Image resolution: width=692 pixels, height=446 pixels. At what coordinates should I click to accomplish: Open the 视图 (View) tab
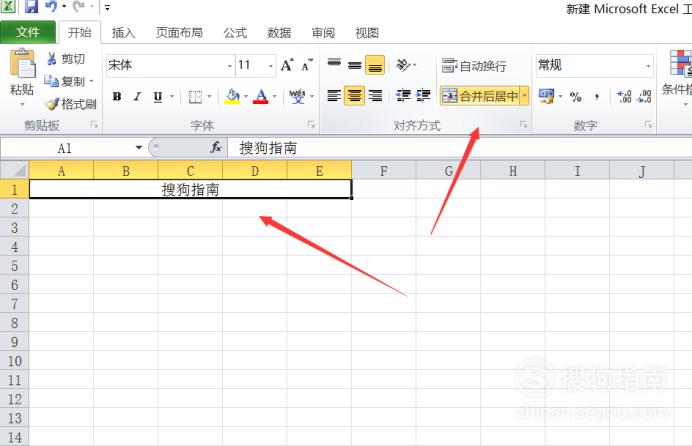(367, 33)
